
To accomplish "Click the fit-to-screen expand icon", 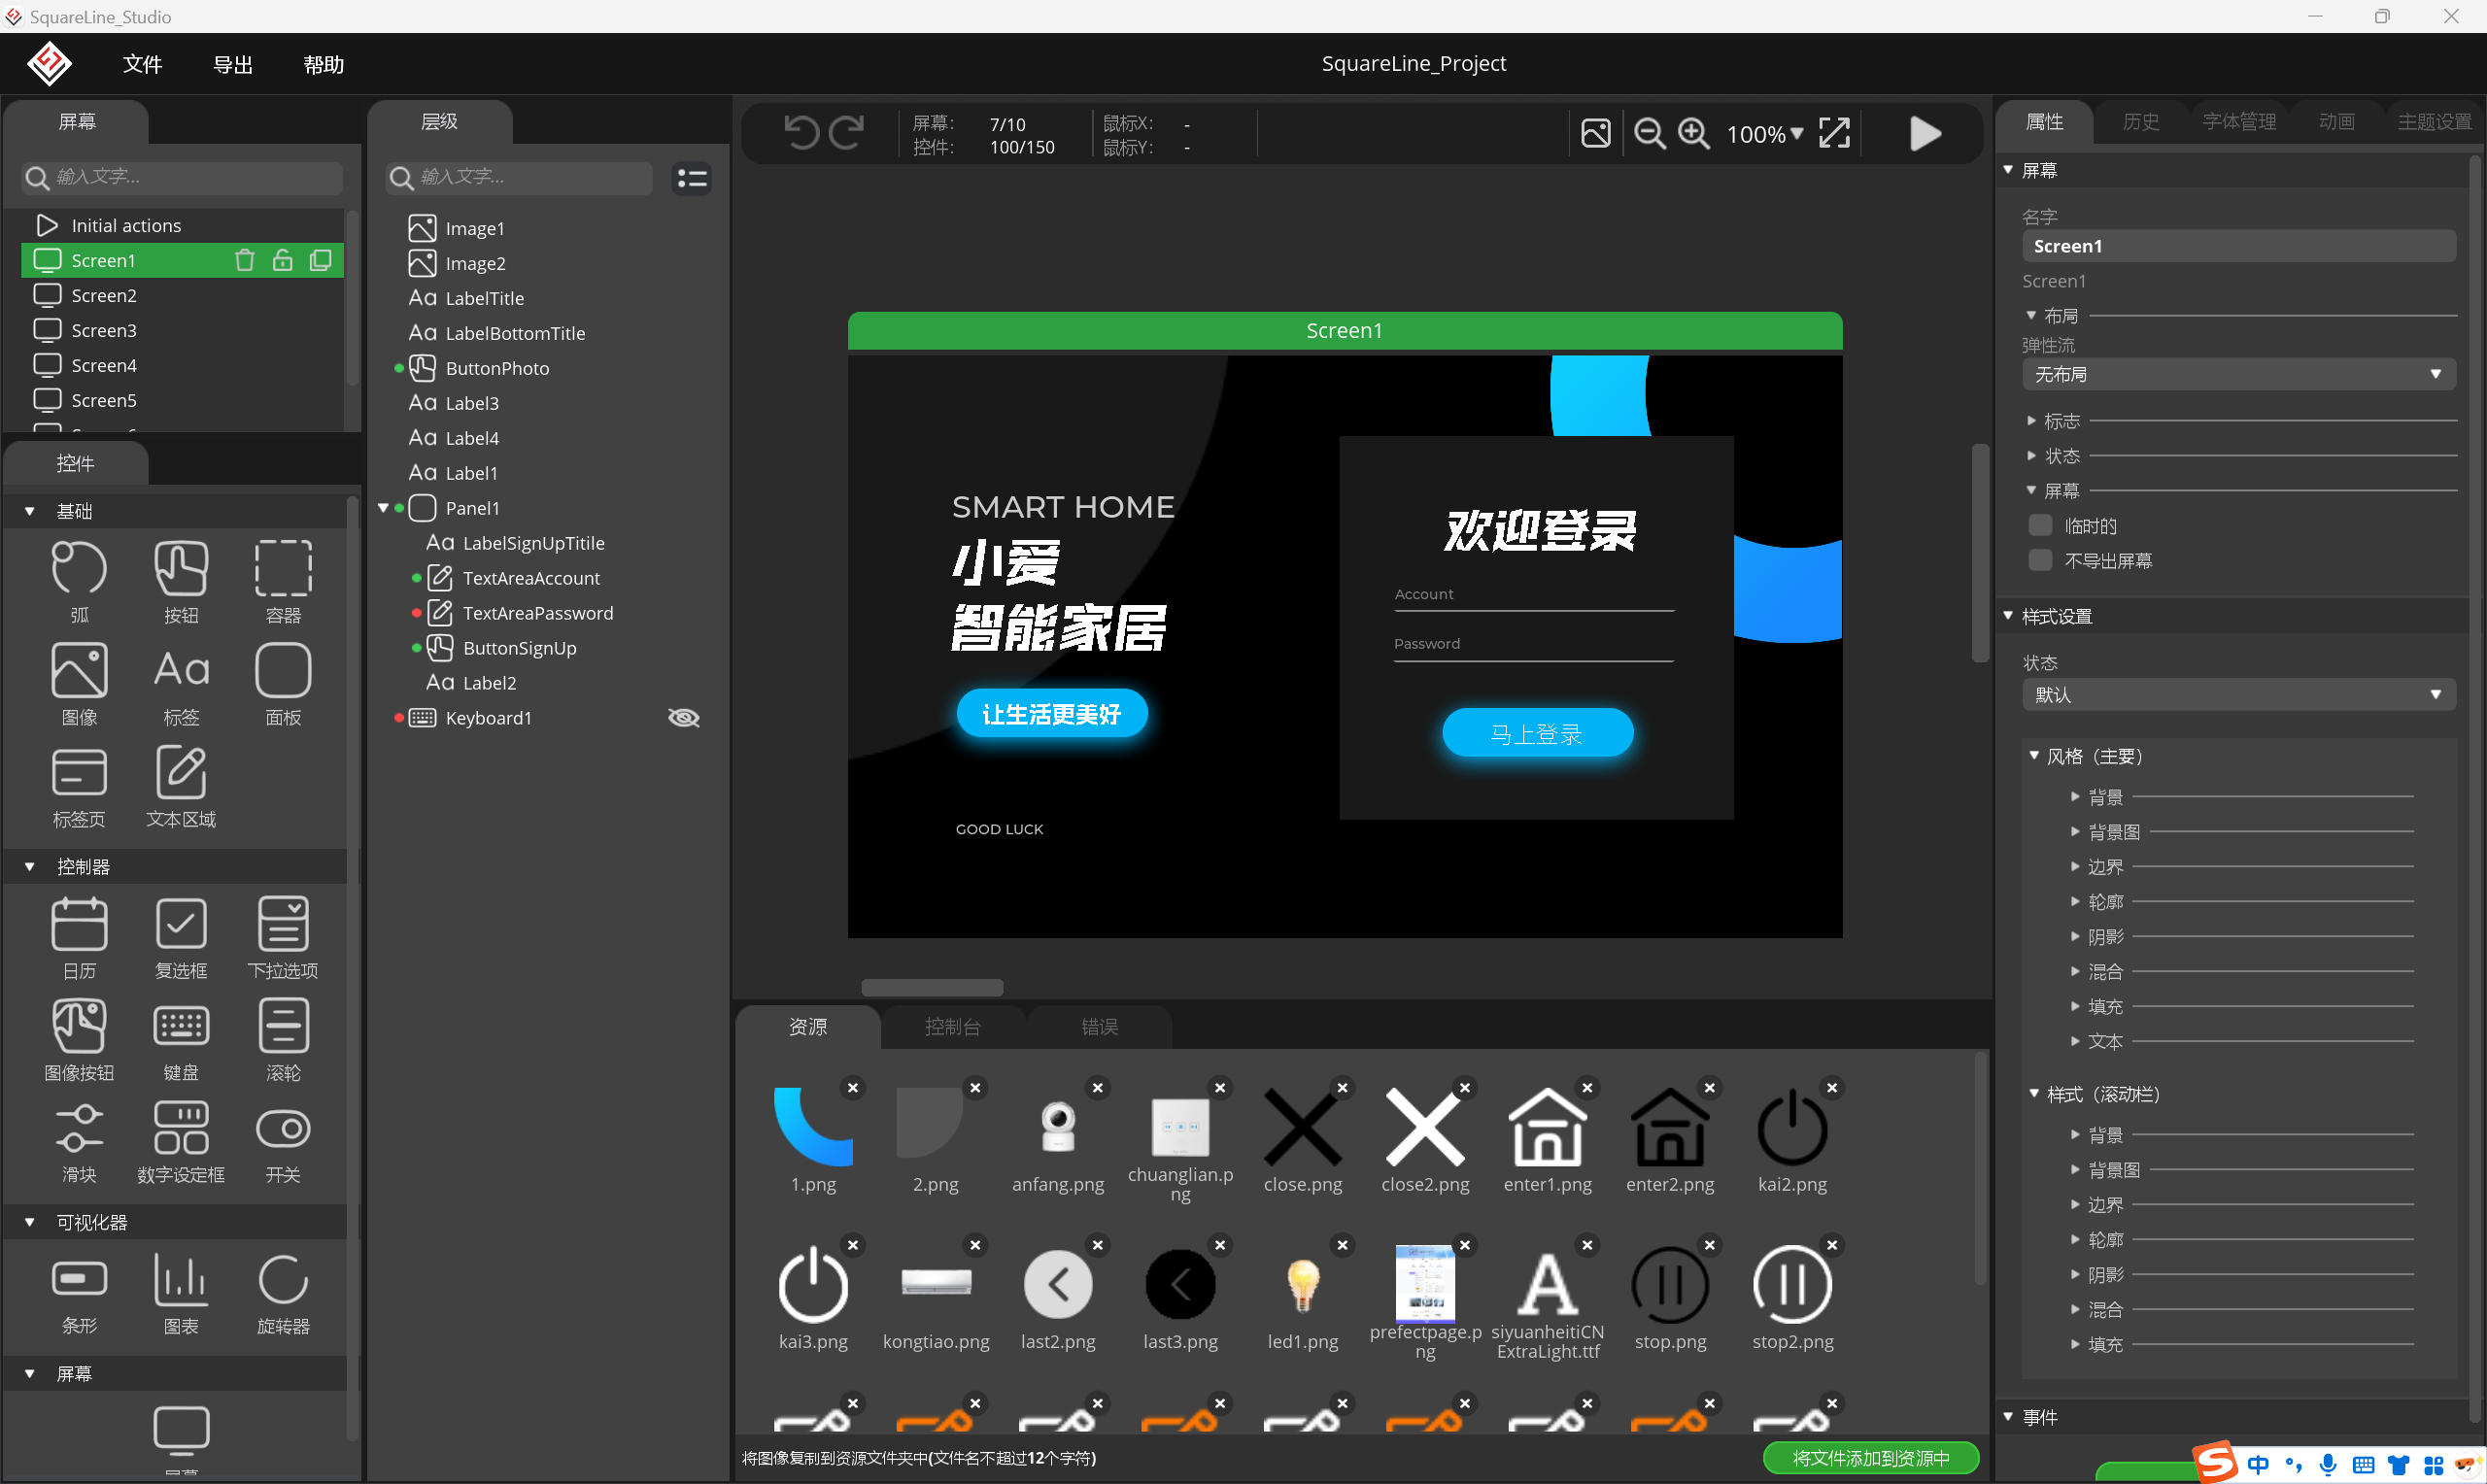I will tap(1834, 133).
